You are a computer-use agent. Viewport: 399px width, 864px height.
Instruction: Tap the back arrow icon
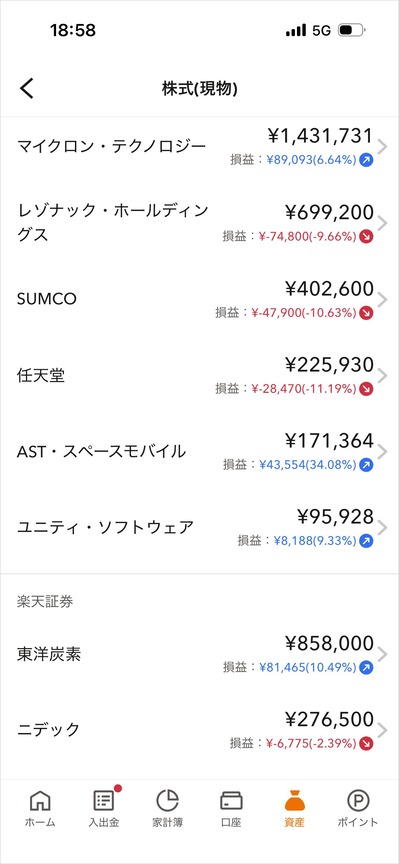26,88
